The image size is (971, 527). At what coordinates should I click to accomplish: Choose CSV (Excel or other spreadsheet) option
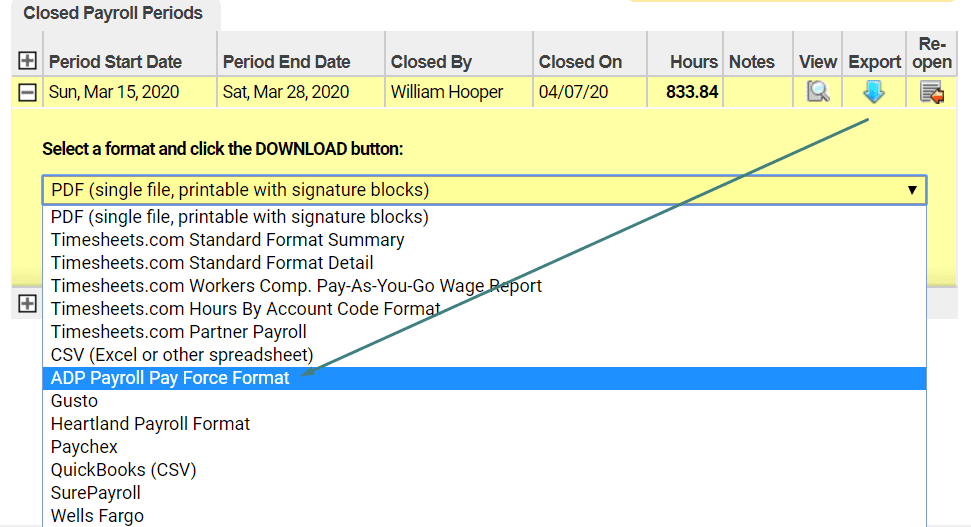point(484,355)
